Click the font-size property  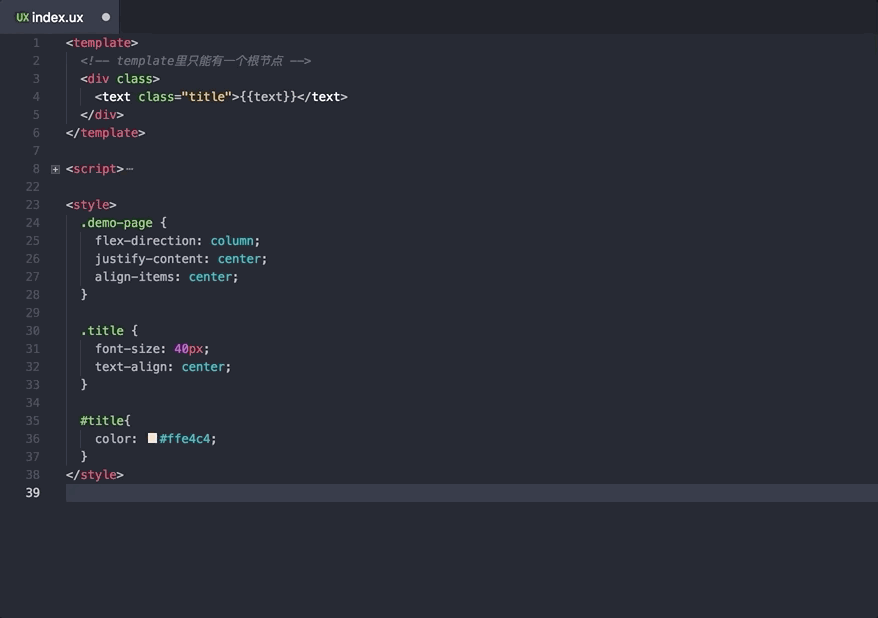pyautogui.click(x=130, y=349)
